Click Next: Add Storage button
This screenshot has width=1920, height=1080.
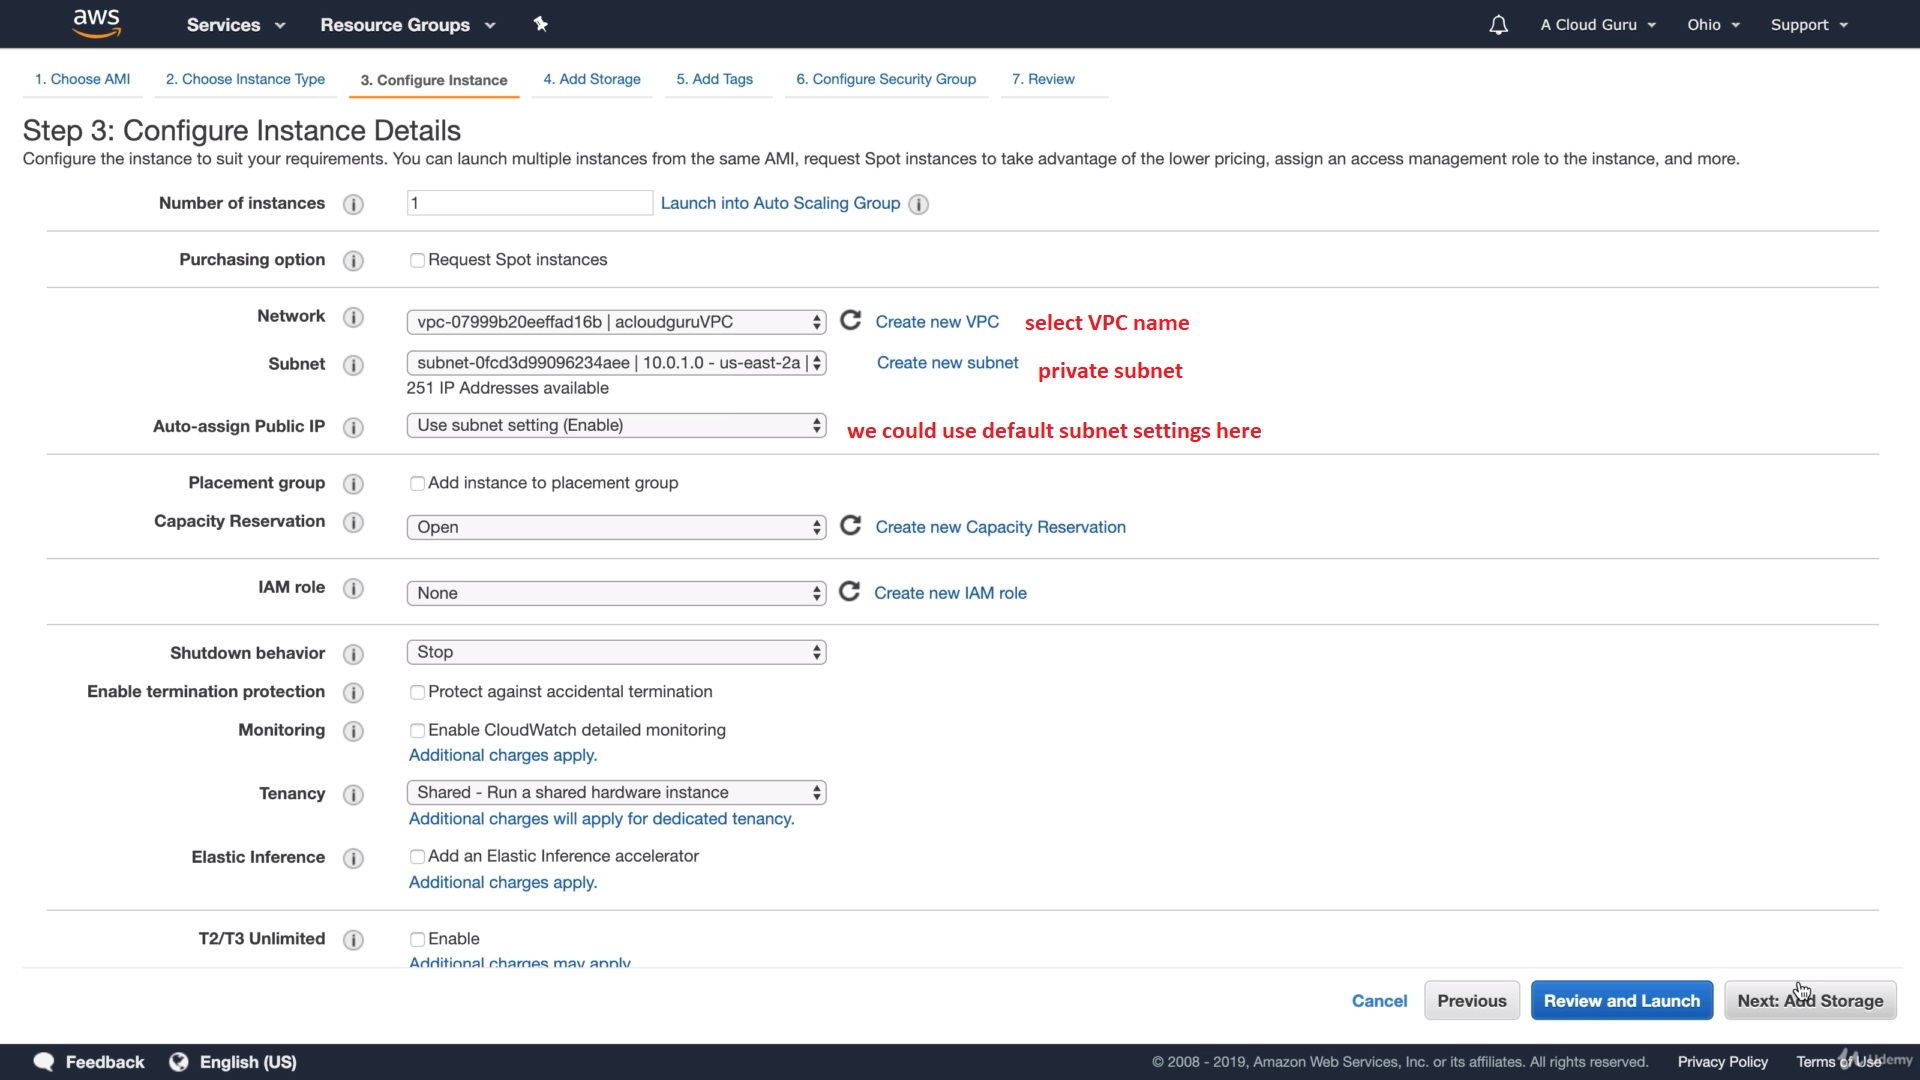1809,1000
